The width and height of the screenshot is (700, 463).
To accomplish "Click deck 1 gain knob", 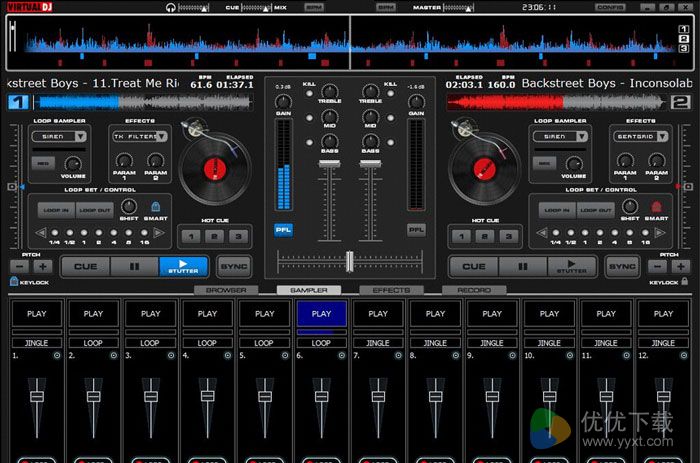I will 283,102.
